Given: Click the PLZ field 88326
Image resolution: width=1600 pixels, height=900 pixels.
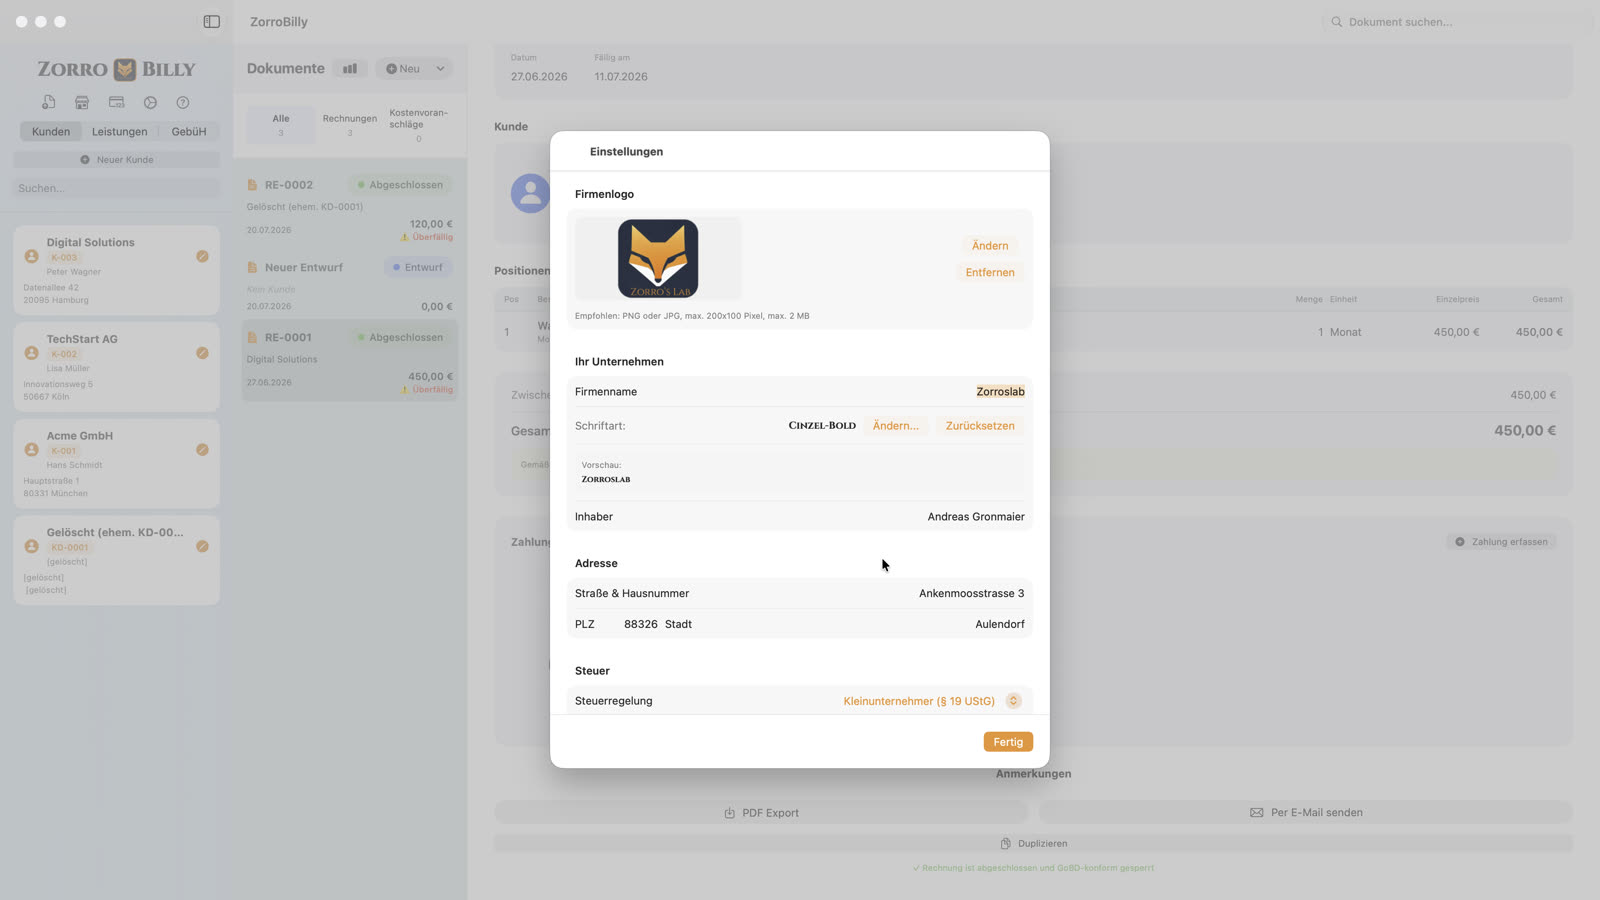Looking at the screenshot, I should point(640,624).
